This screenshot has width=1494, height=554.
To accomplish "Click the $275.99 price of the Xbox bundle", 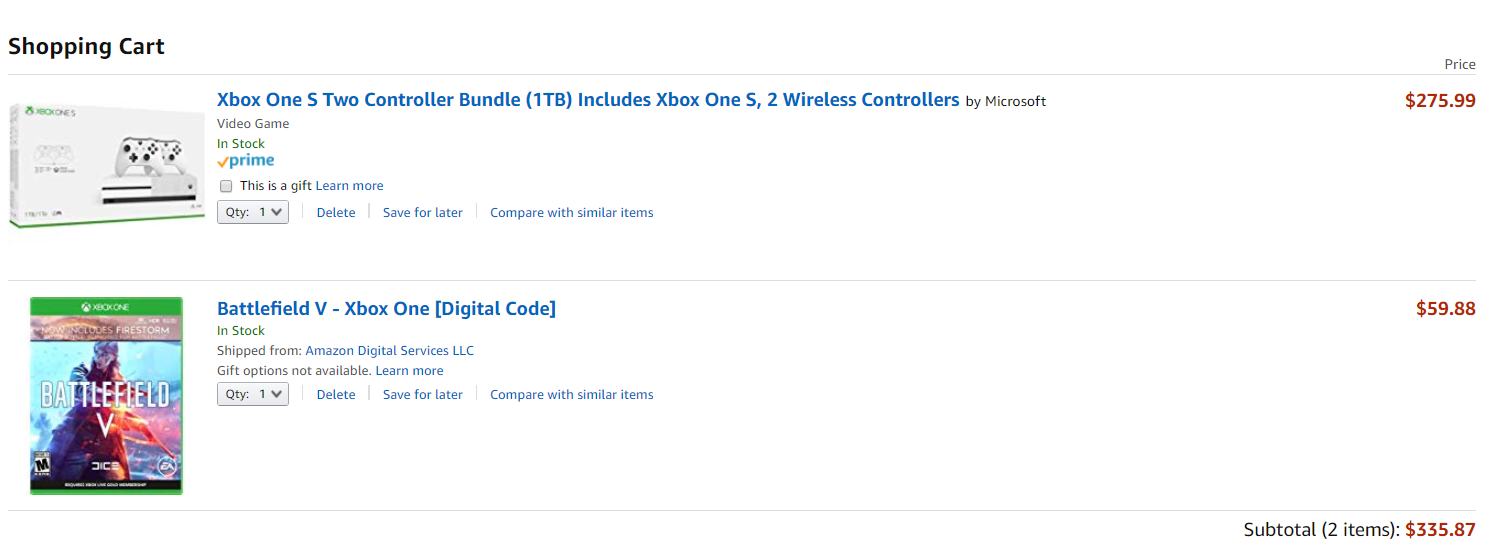I will tap(1439, 100).
